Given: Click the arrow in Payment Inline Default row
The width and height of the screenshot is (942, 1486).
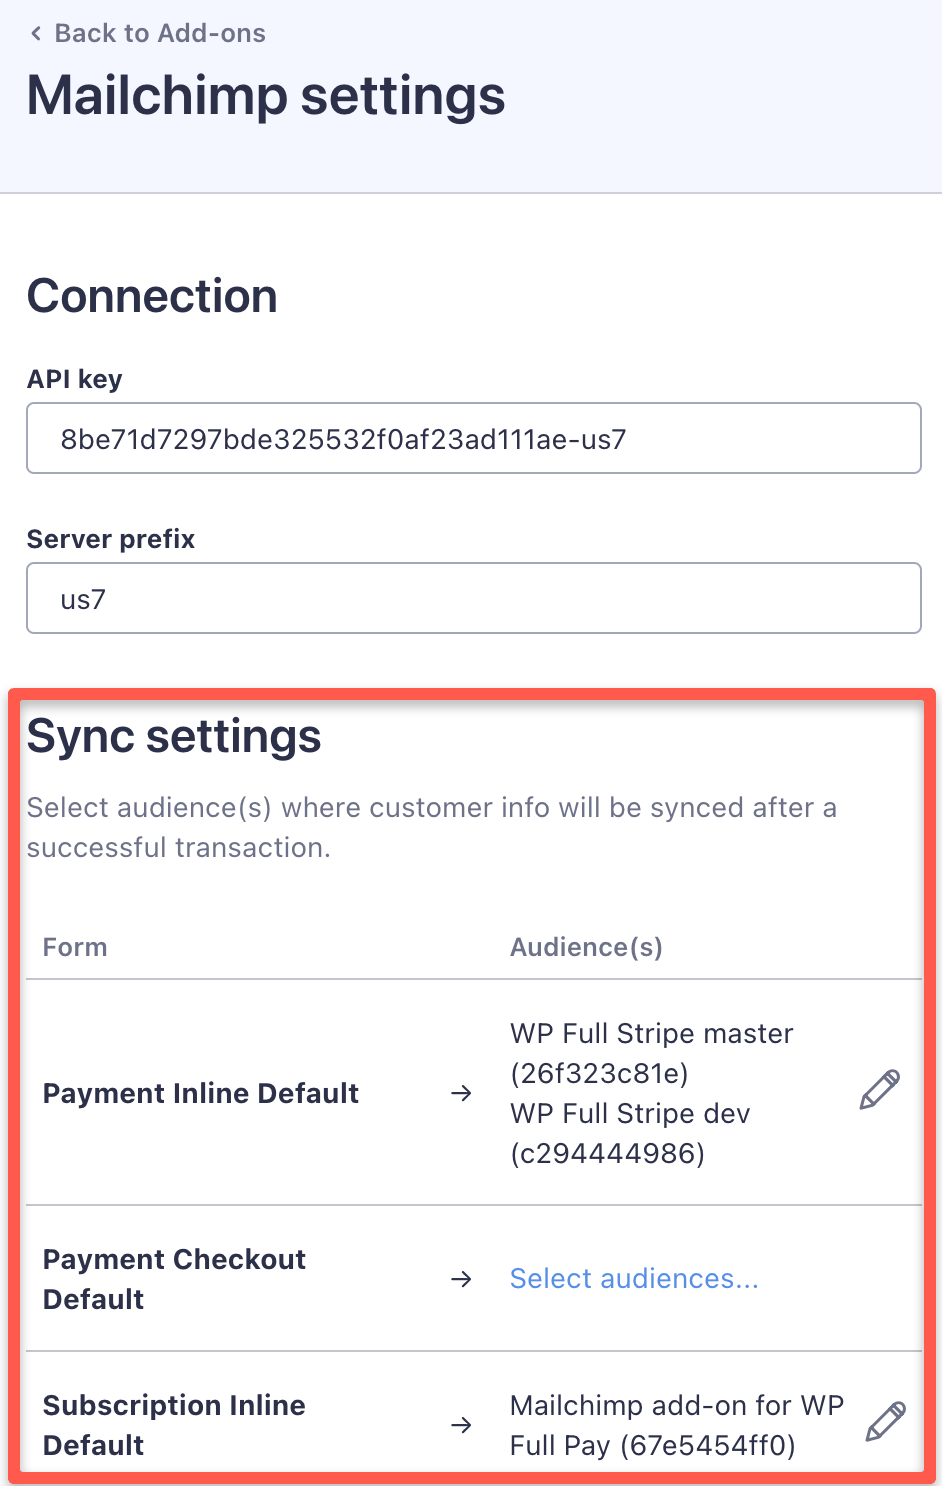Looking at the screenshot, I should (461, 1094).
